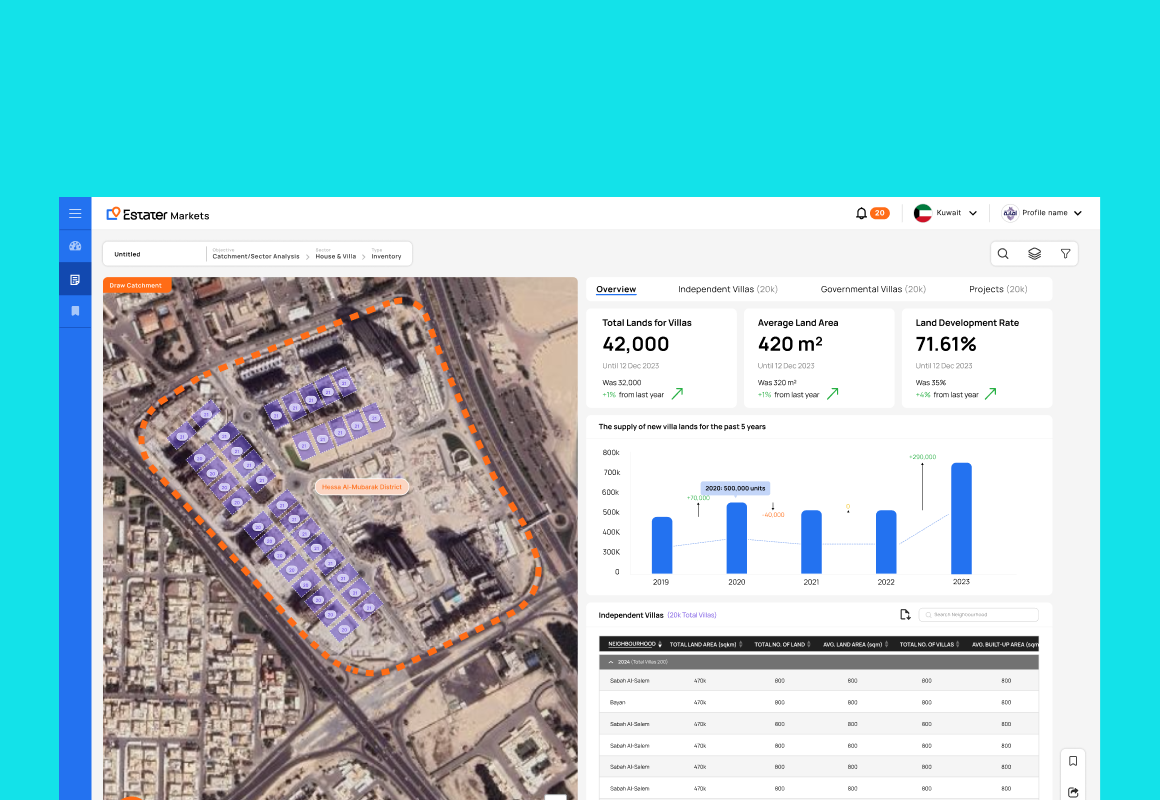Click the 420 m² average land area value
Viewport: 1160px width, 800px height.
point(790,344)
